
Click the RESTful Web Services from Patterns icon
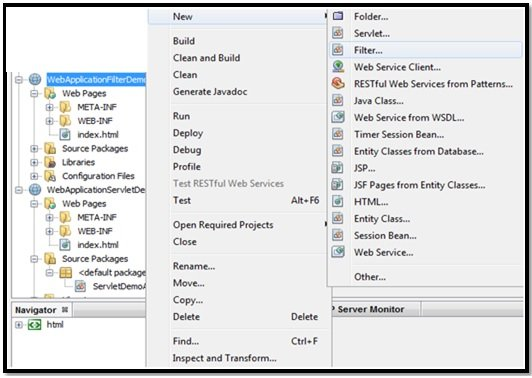338,83
